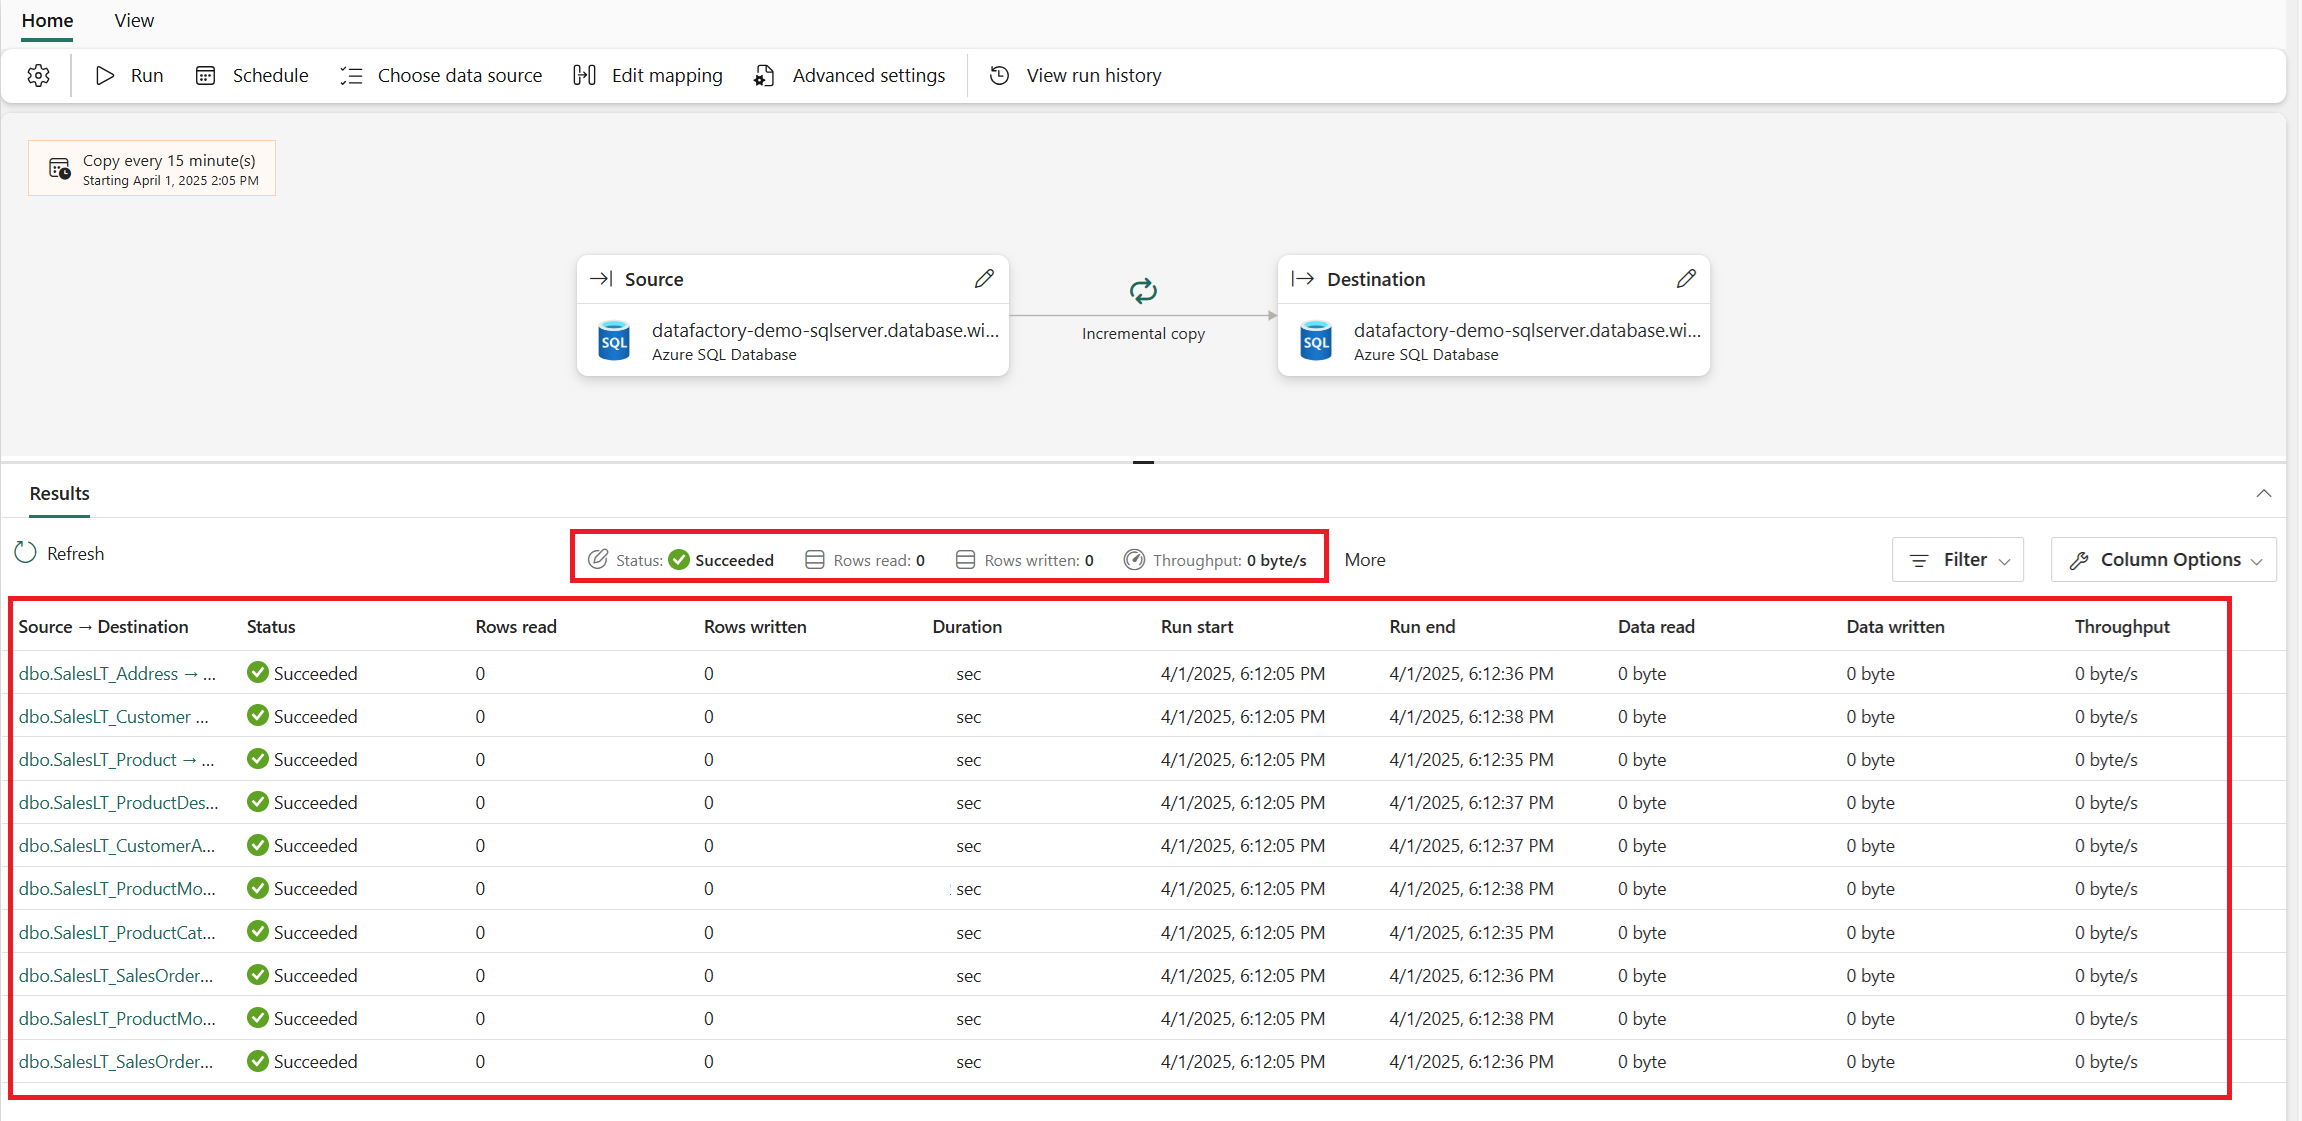Edit the Source with pencil icon

pos(984,279)
